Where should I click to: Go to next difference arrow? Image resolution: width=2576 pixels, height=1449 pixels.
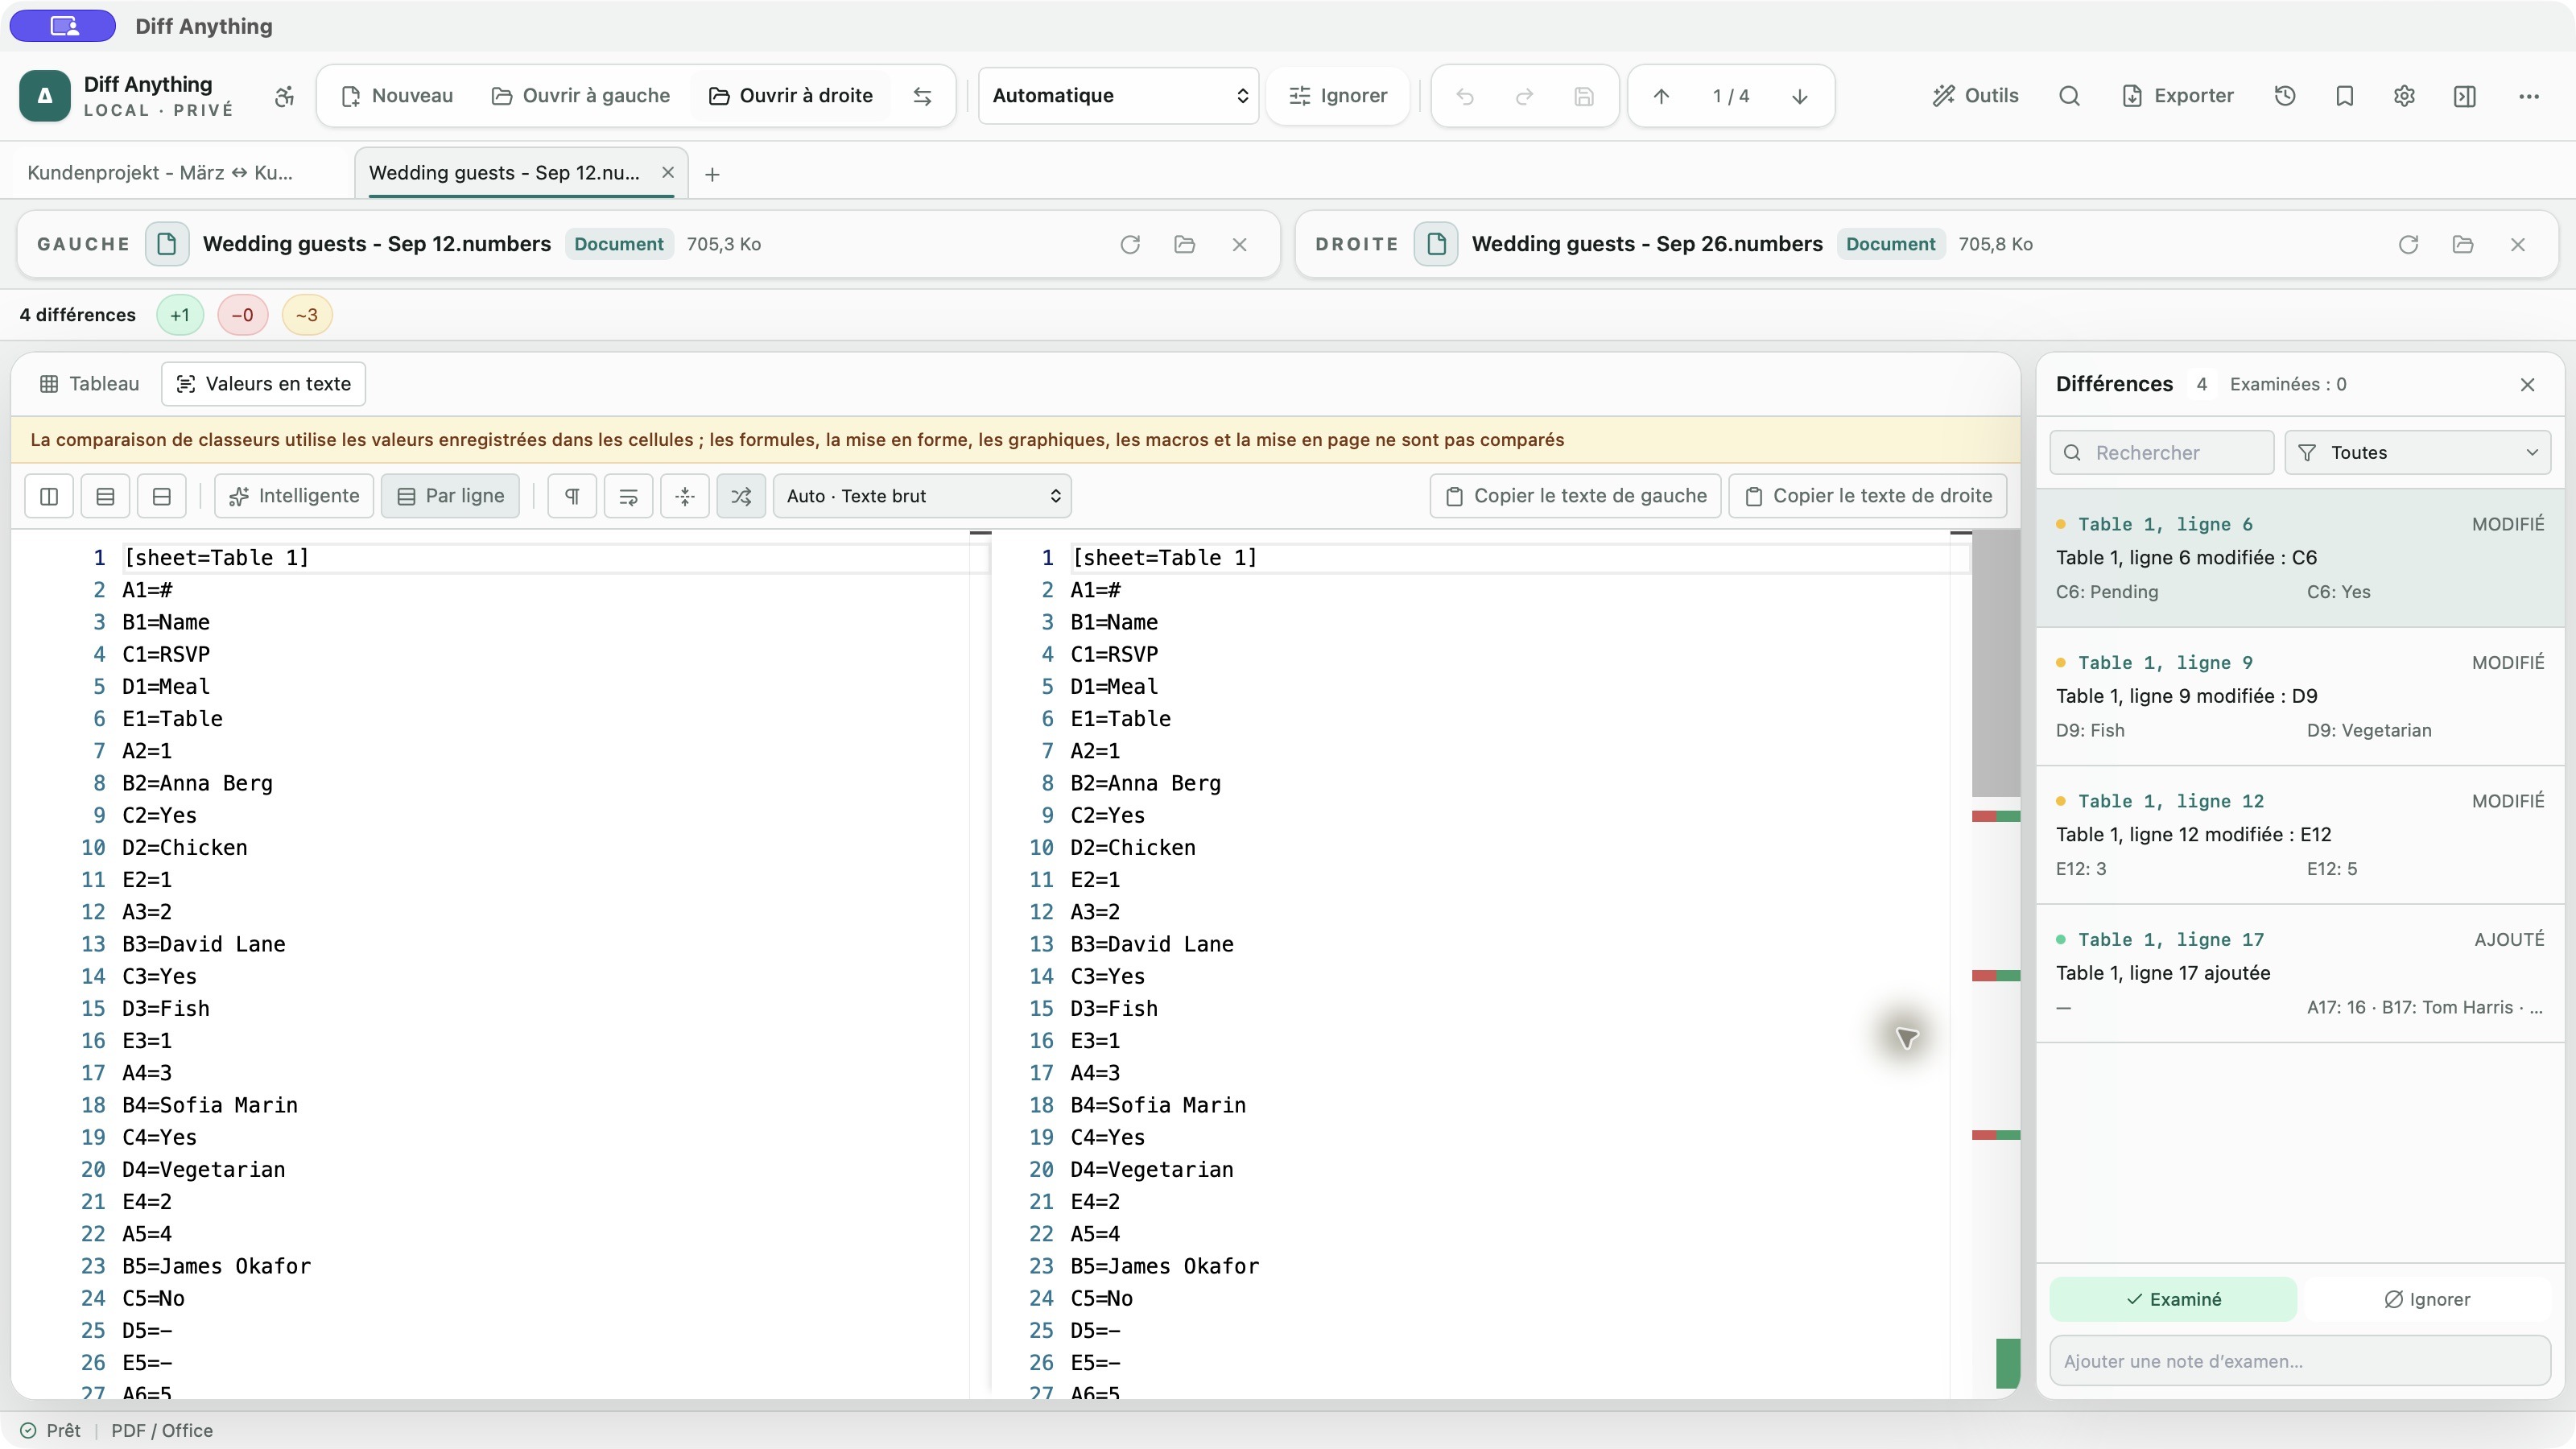pyautogui.click(x=1799, y=96)
